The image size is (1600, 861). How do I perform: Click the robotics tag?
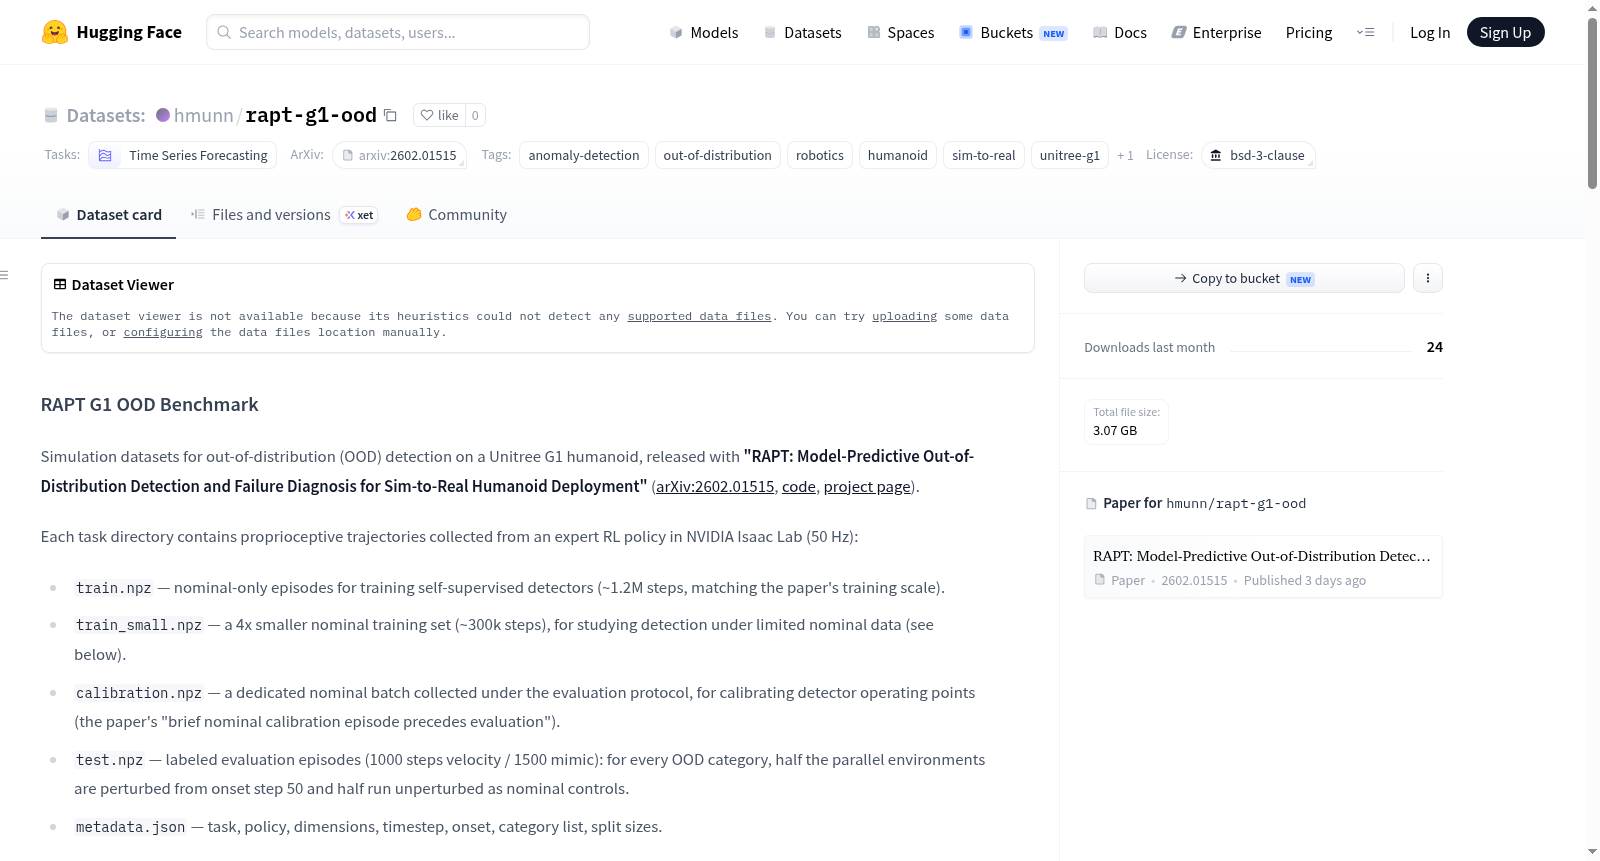pos(820,155)
